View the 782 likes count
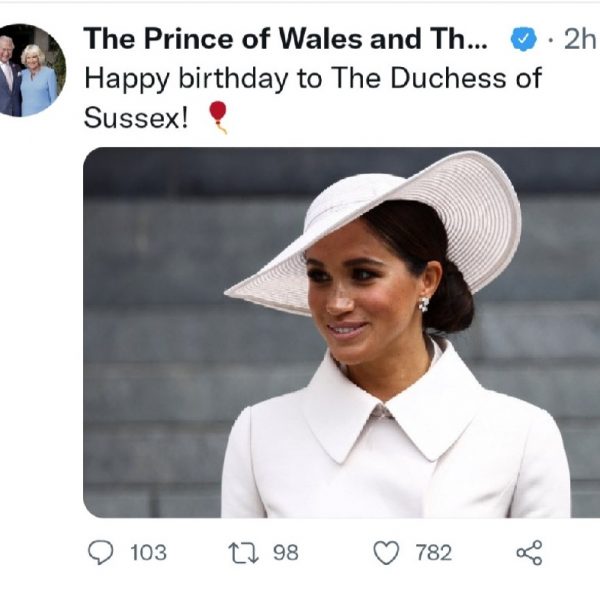The width and height of the screenshot is (600, 600). pyautogui.click(x=434, y=553)
